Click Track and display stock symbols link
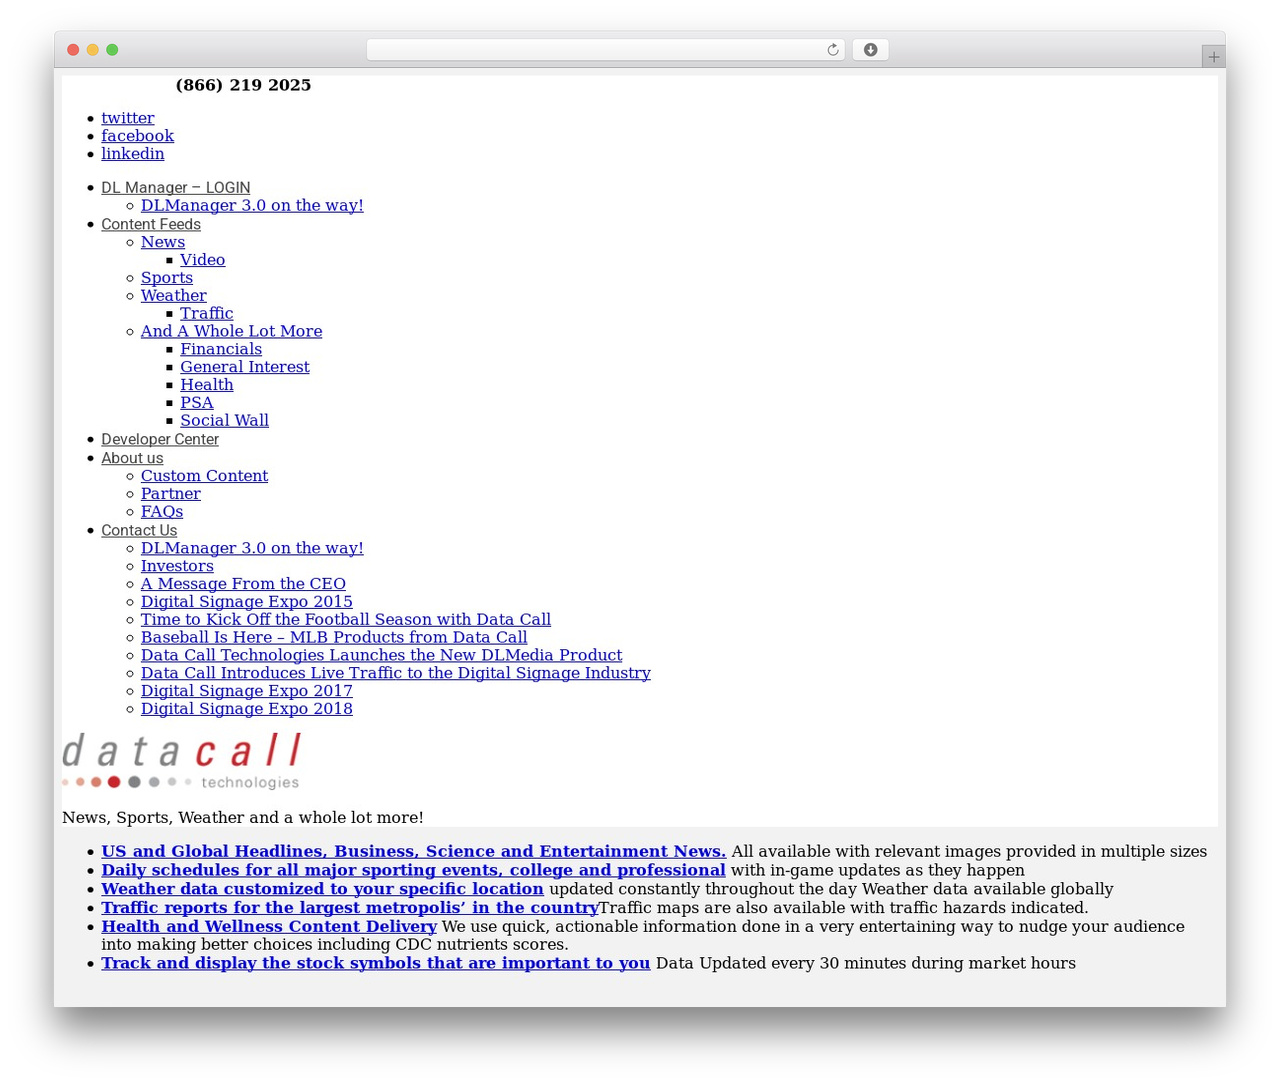 coord(375,965)
